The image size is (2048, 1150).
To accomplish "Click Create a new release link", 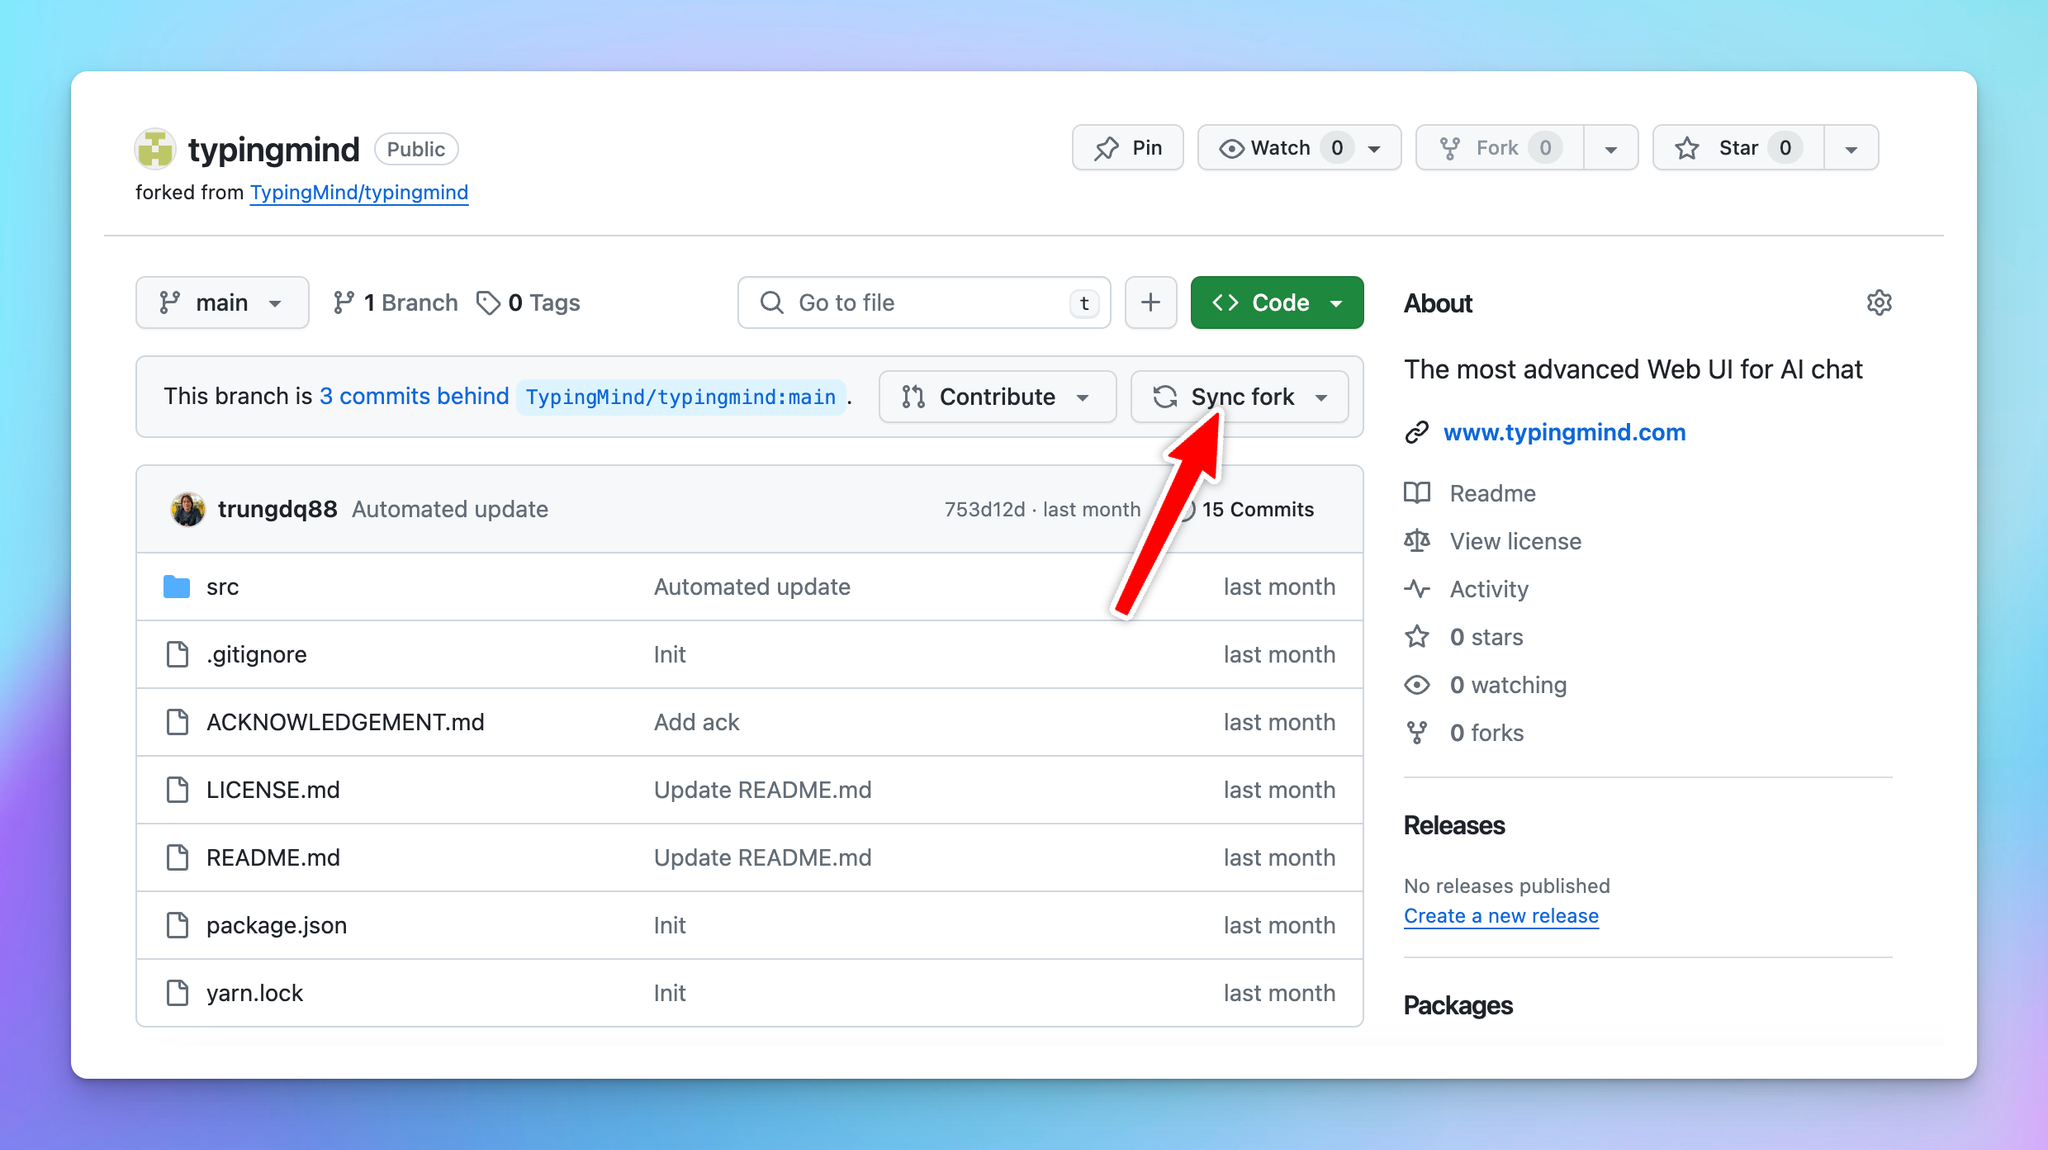I will pos(1501,916).
